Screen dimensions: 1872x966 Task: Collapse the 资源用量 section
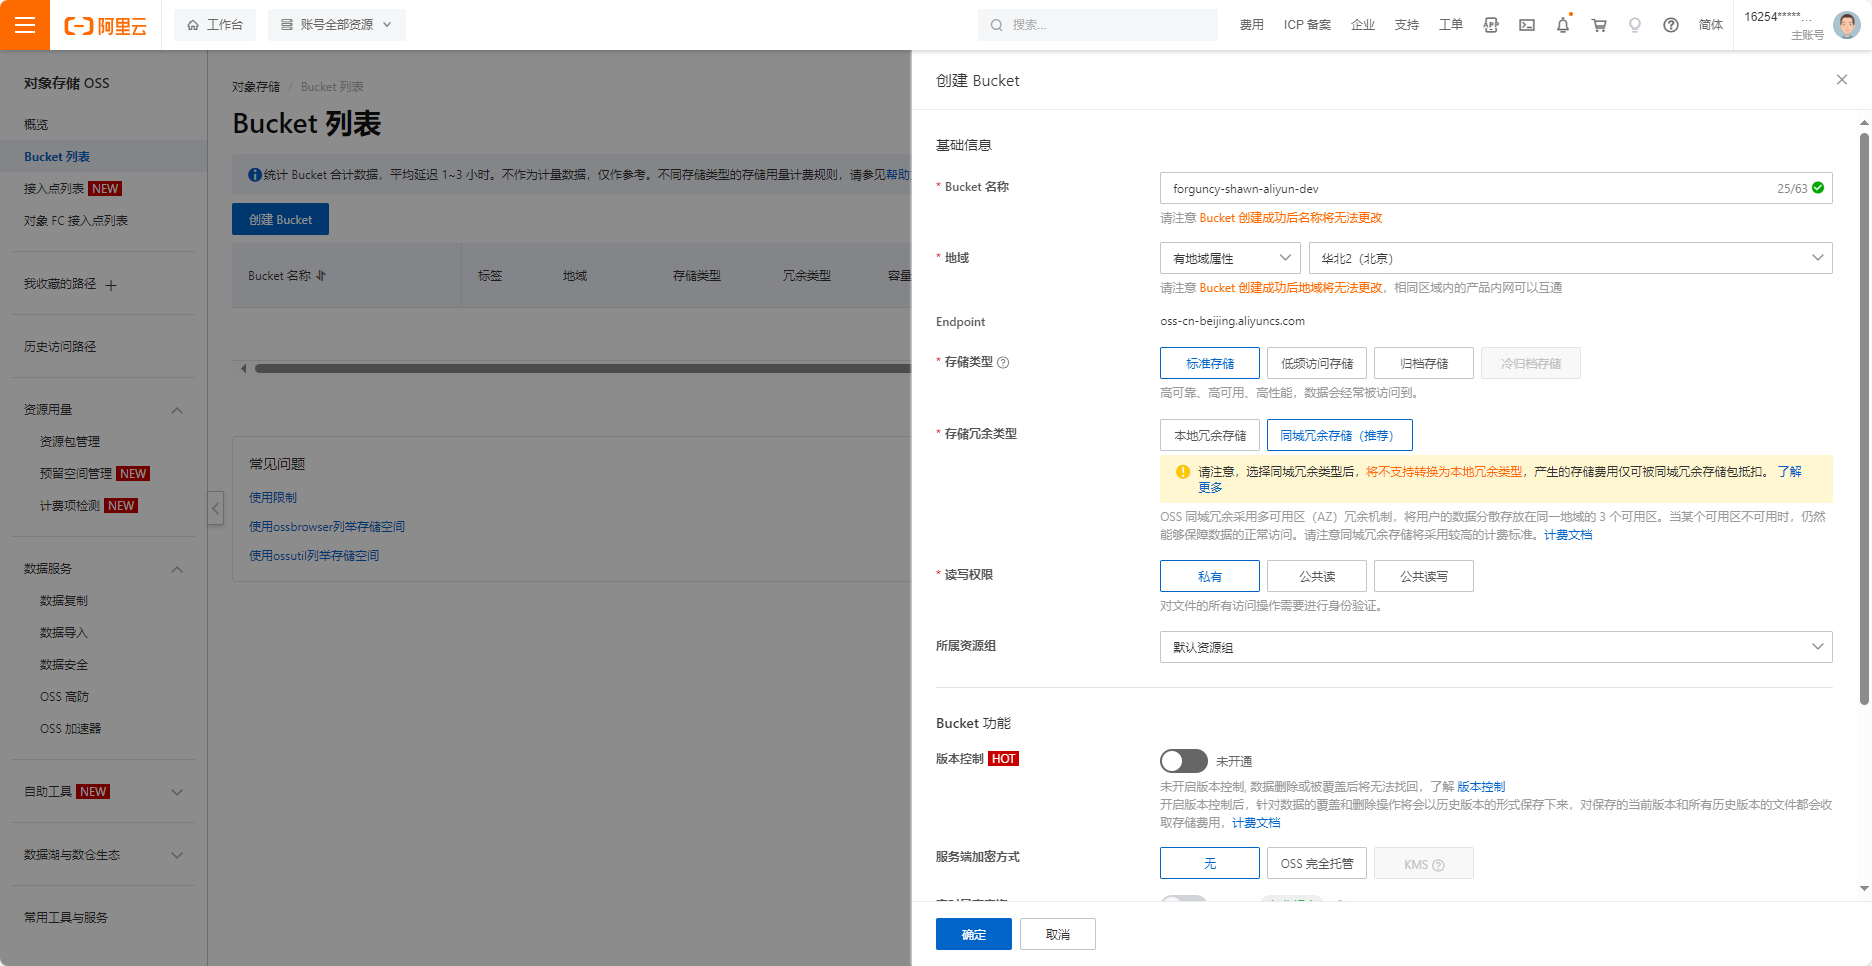pyautogui.click(x=177, y=410)
